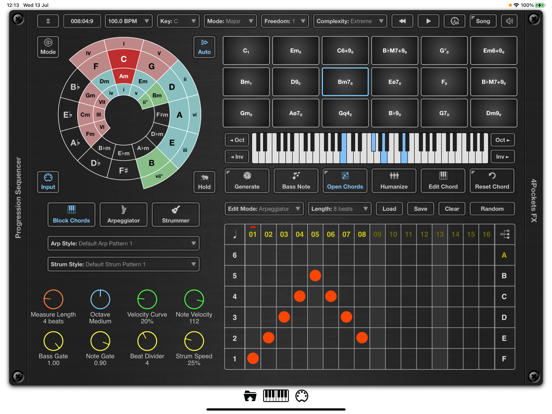
Task: Open the MIDI connector icon at bottom
Action: 302,396
